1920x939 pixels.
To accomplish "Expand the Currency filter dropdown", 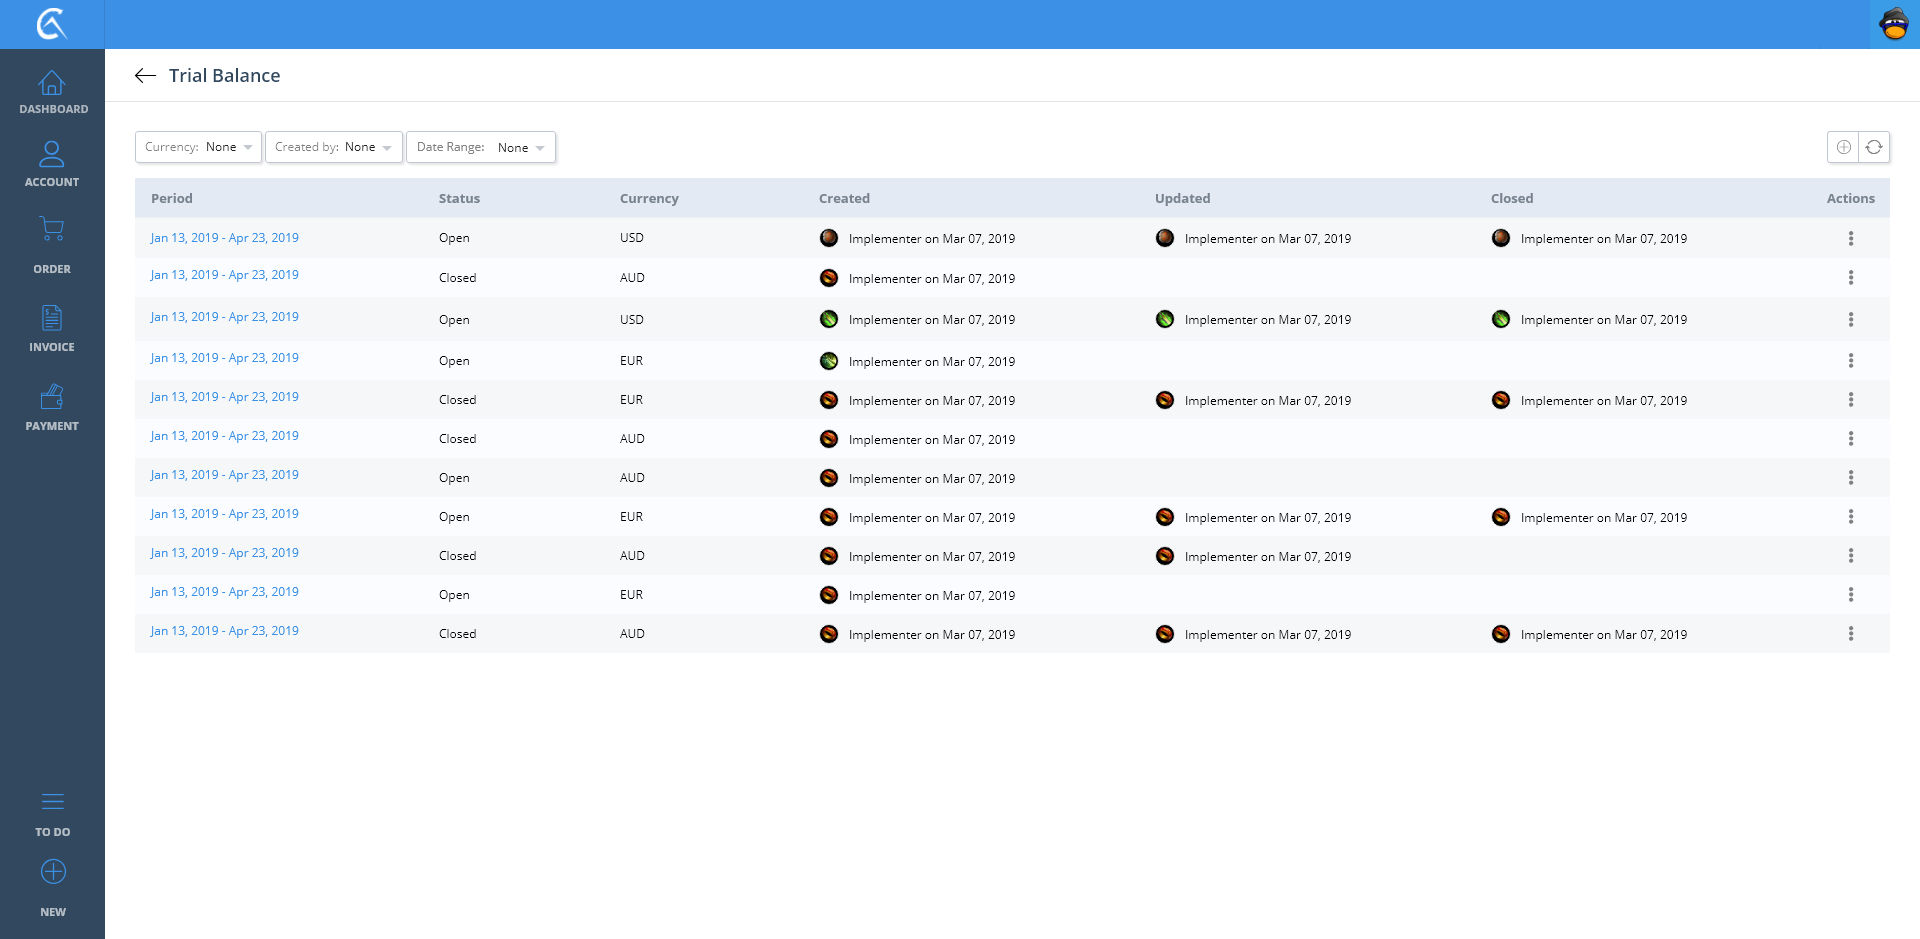I will (x=198, y=147).
